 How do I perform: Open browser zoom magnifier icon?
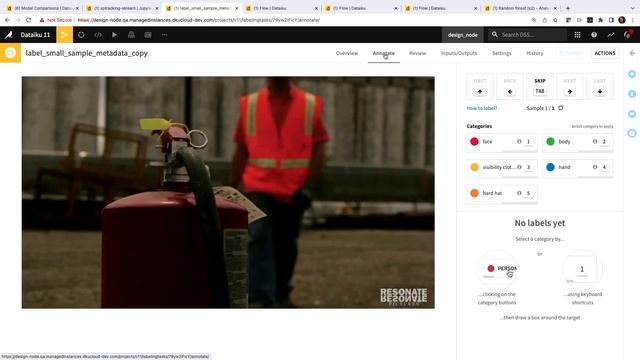(534, 20)
